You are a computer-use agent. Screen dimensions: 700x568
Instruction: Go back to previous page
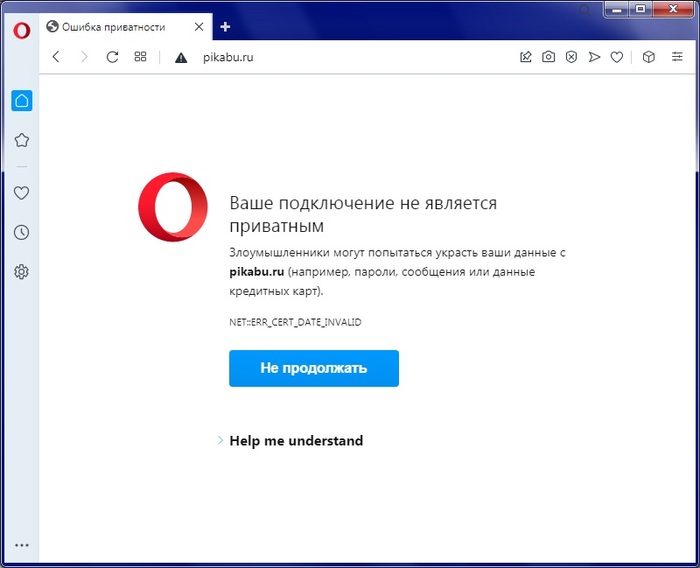click(x=56, y=57)
